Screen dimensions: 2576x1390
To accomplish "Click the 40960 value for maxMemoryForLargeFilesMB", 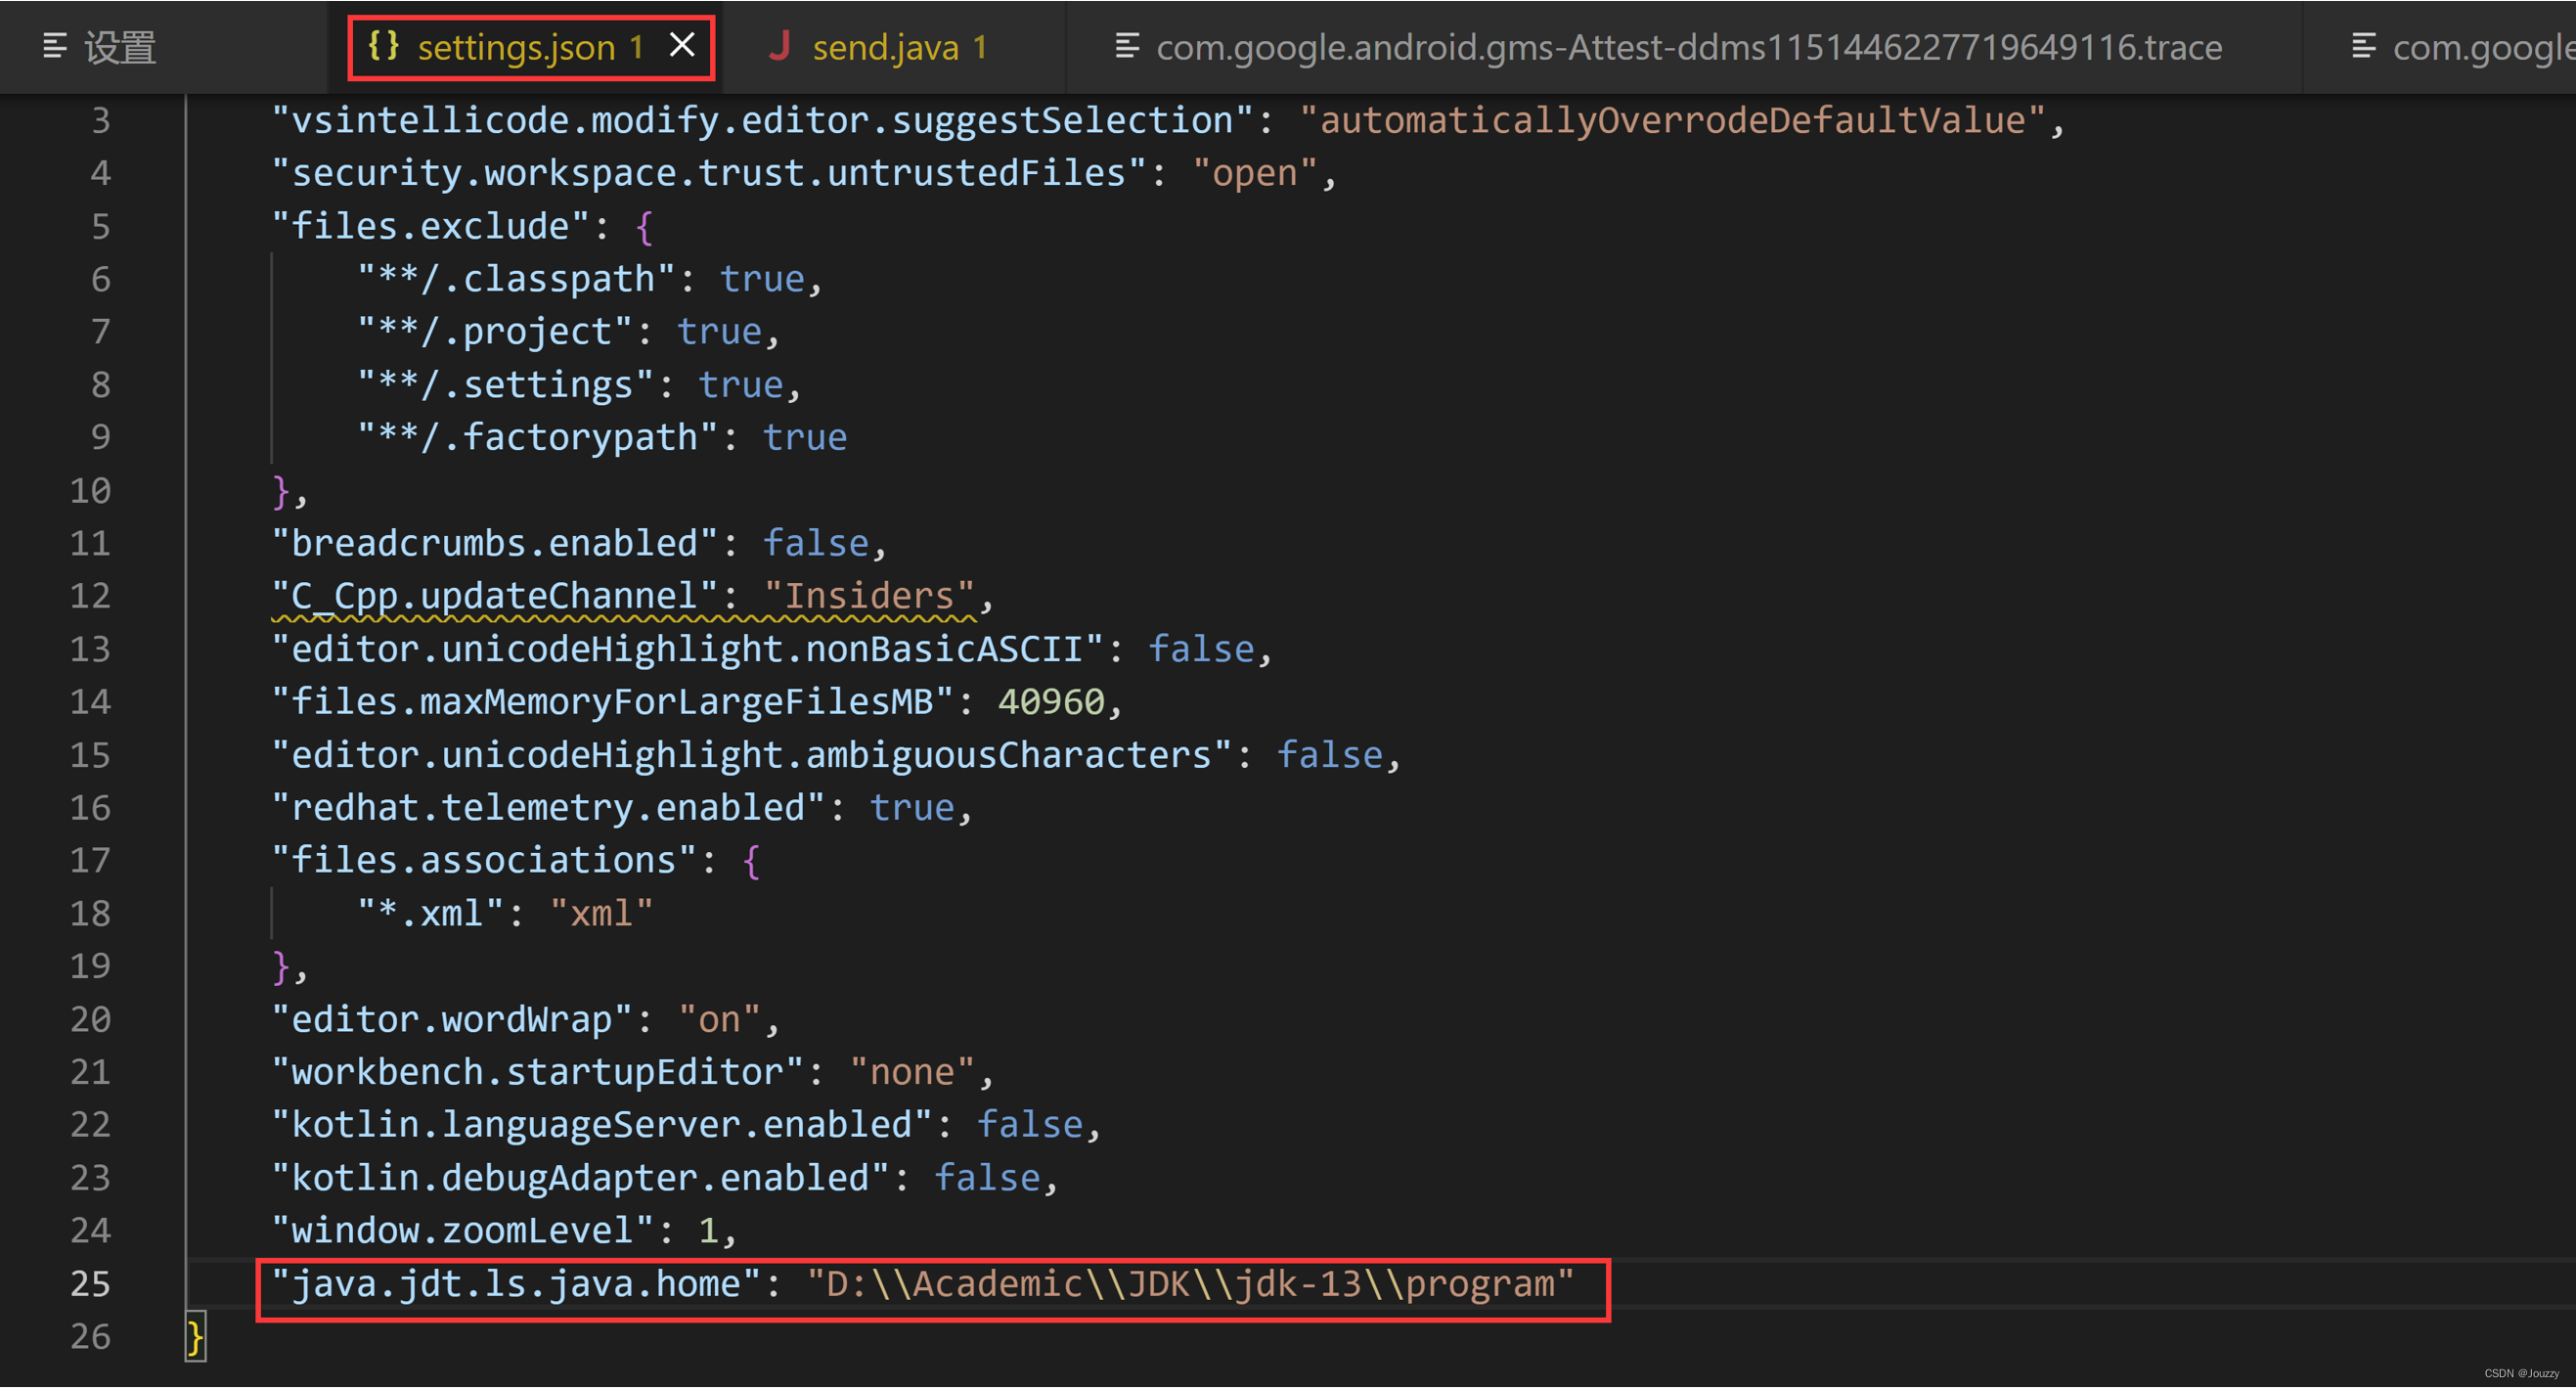I will tap(1051, 703).
